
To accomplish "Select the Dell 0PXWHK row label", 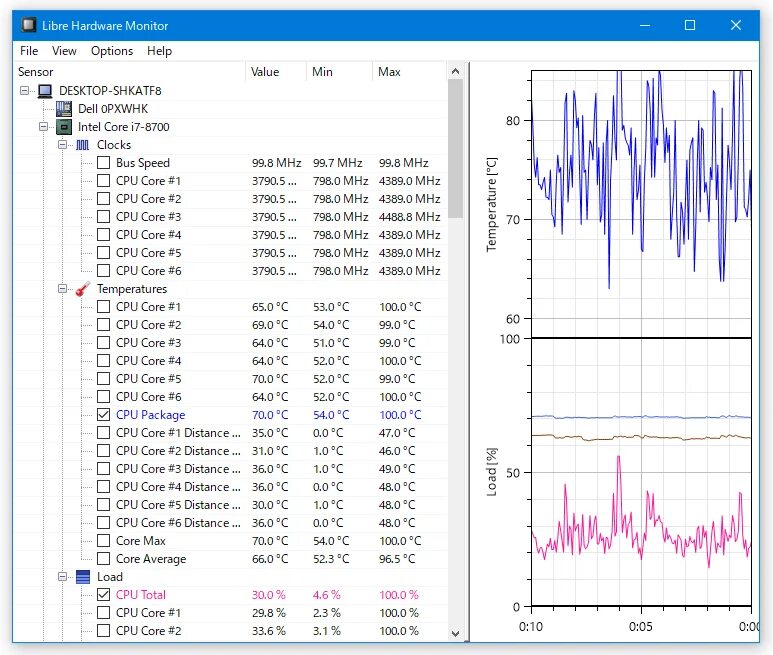I will click(x=113, y=109).
